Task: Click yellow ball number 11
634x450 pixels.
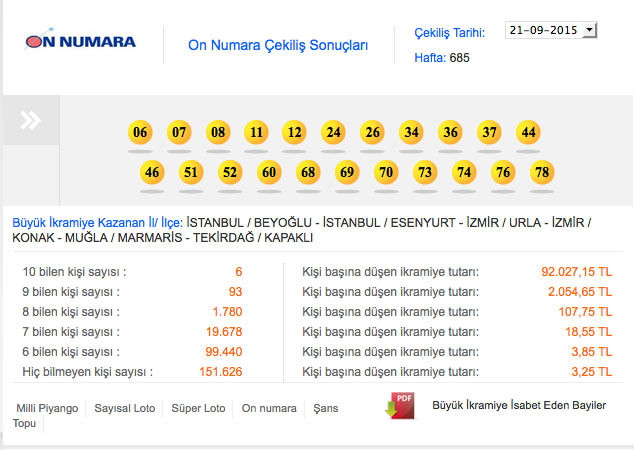Action: 256,132
